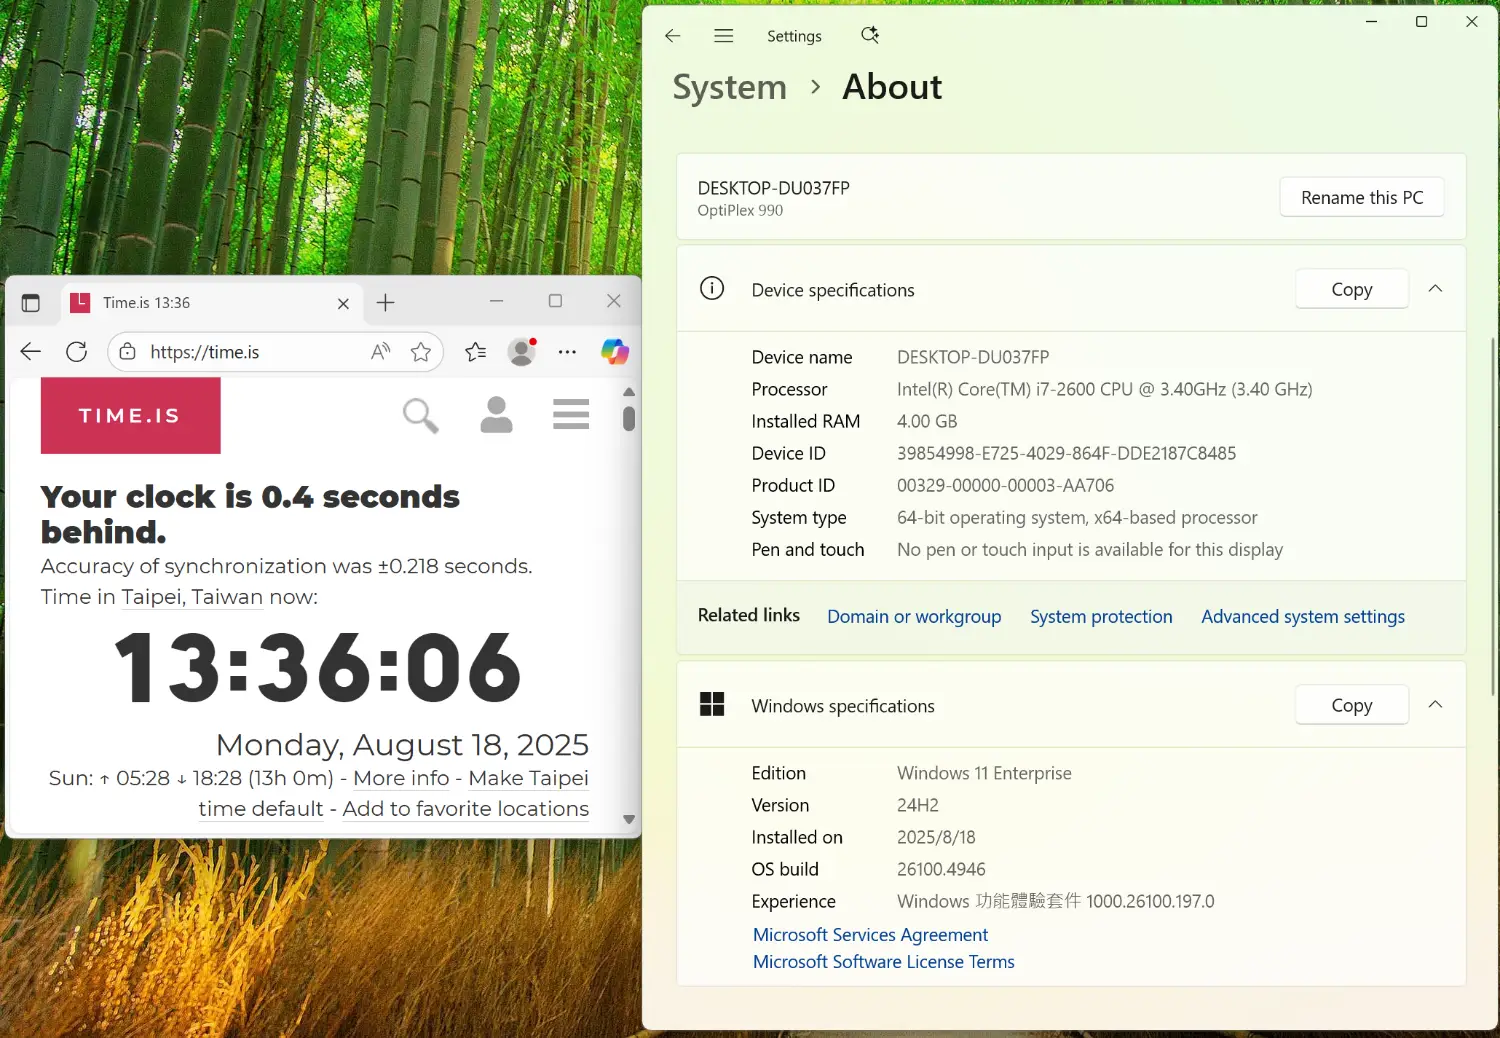Go back in Settings window
This screenshot has height=1038, width=1500.
click(672, 36)
